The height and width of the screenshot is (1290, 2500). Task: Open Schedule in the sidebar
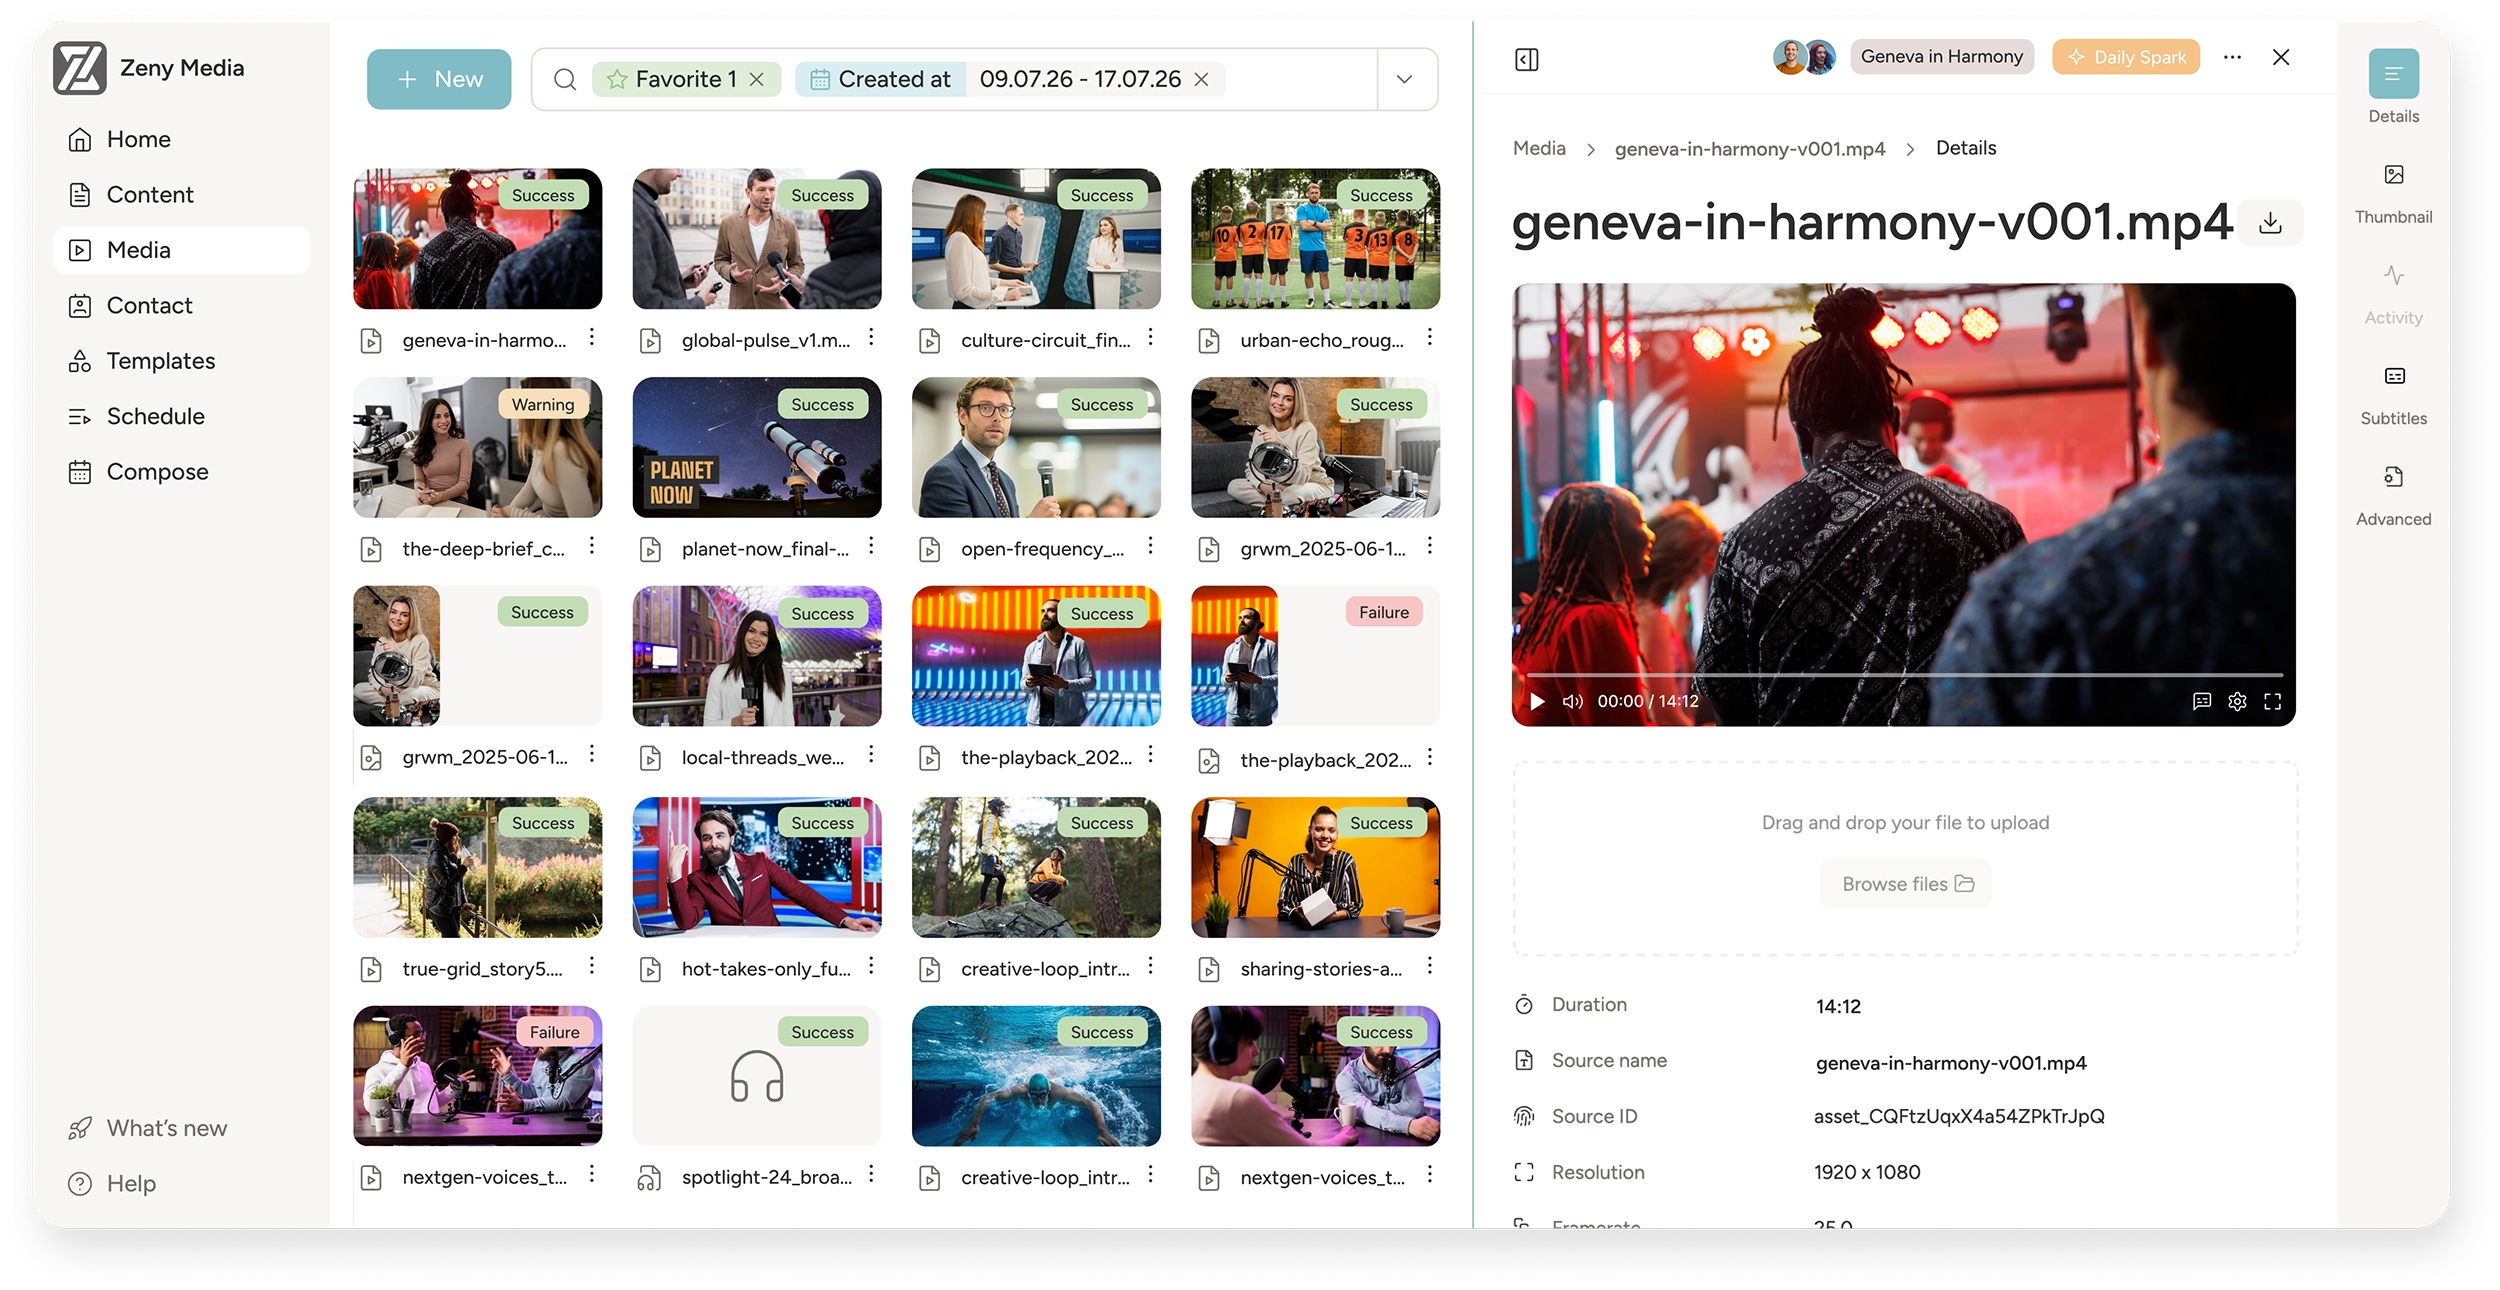[181, 416]
